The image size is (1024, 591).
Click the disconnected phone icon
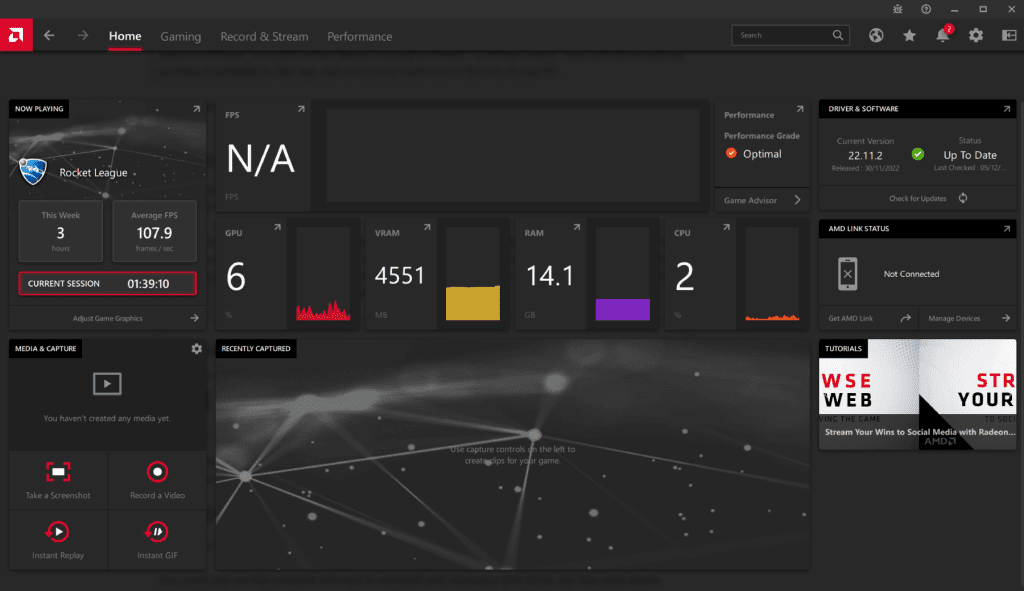pos(848,274)
